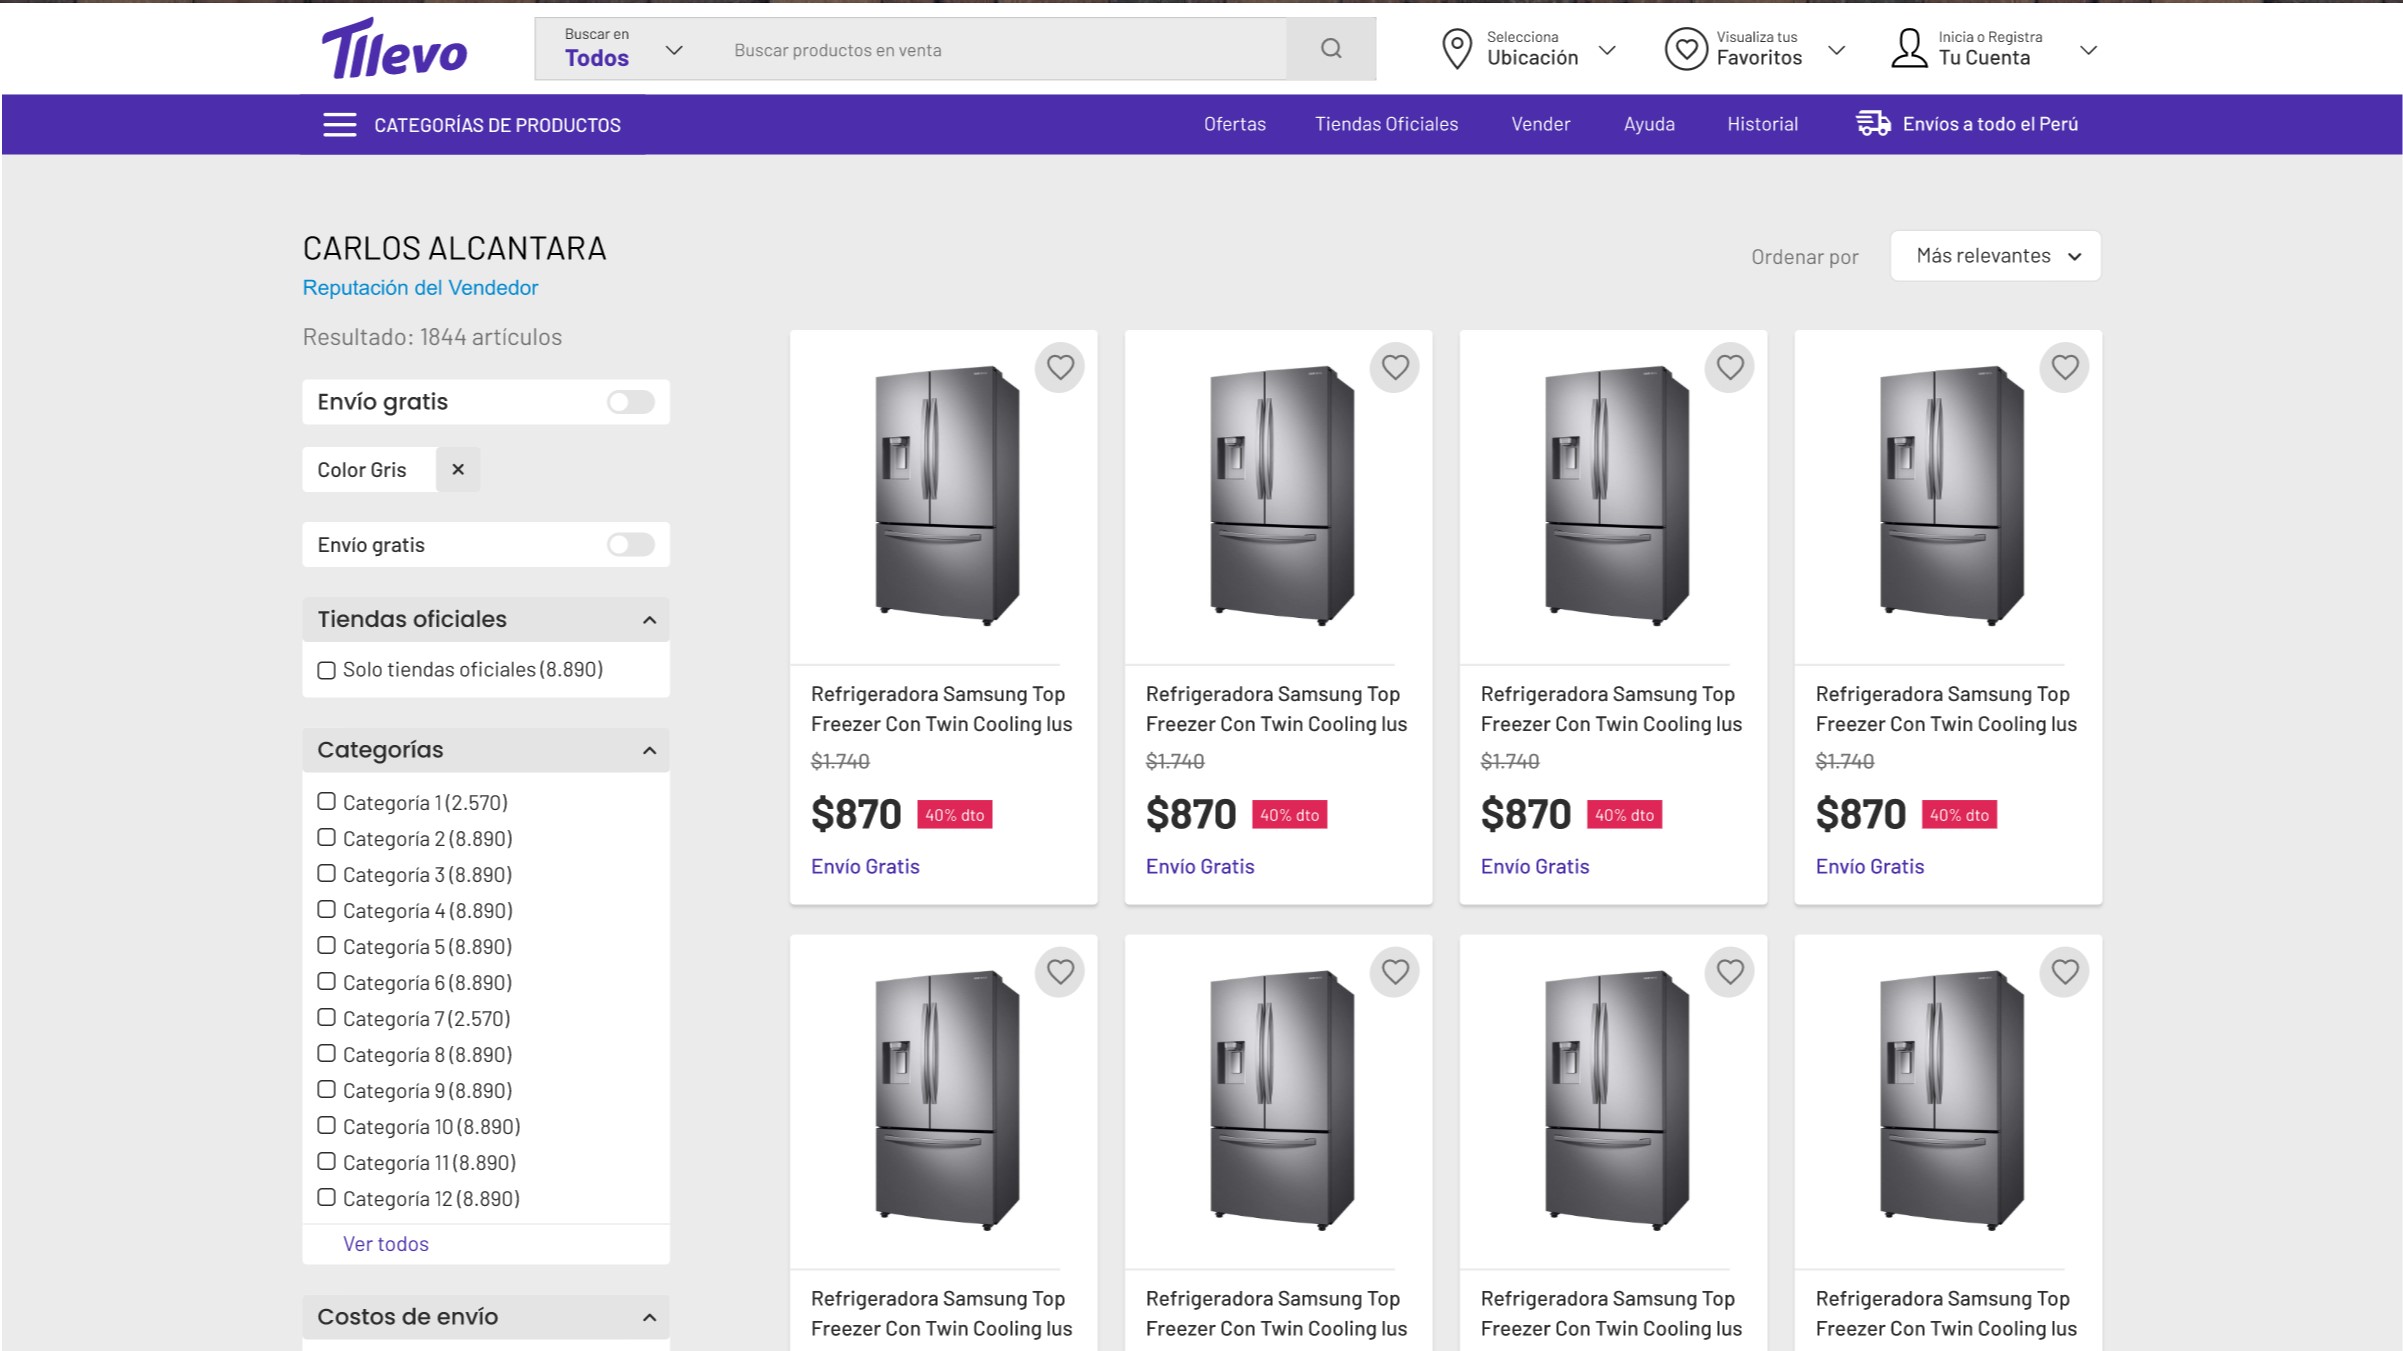The height and width of the screenshot is (1351, 2403).
Task: Check Solo tiendas oficiales checkbox
Action: tap(326, 670)
